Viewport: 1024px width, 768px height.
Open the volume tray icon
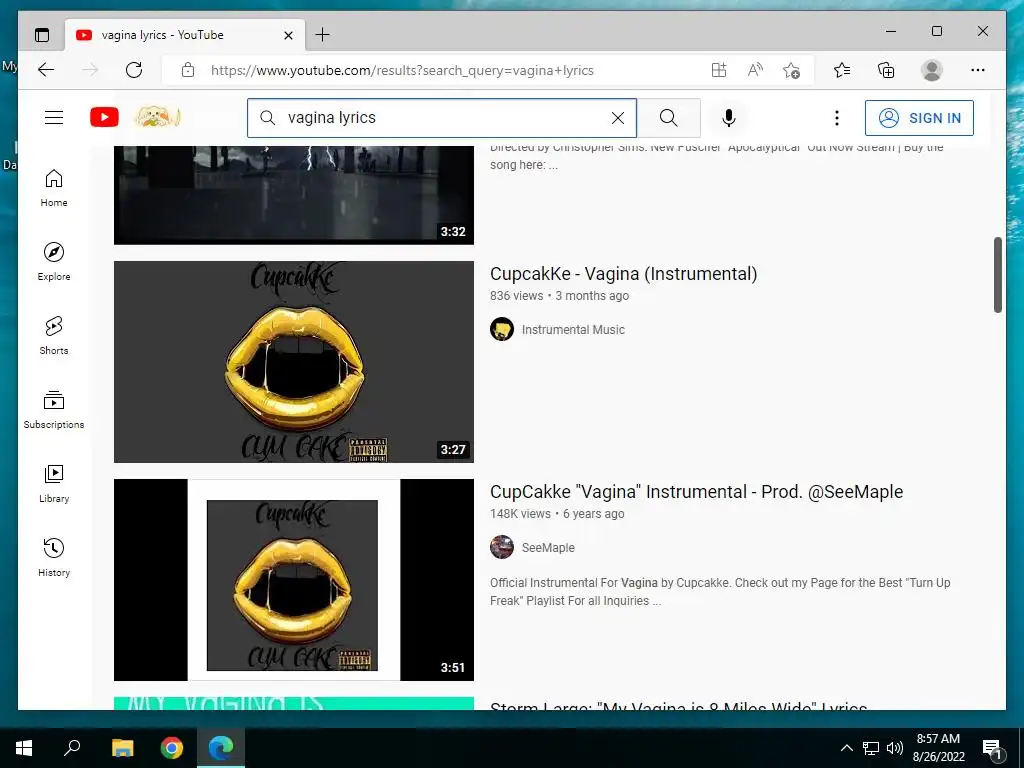(x=895, y=748)
